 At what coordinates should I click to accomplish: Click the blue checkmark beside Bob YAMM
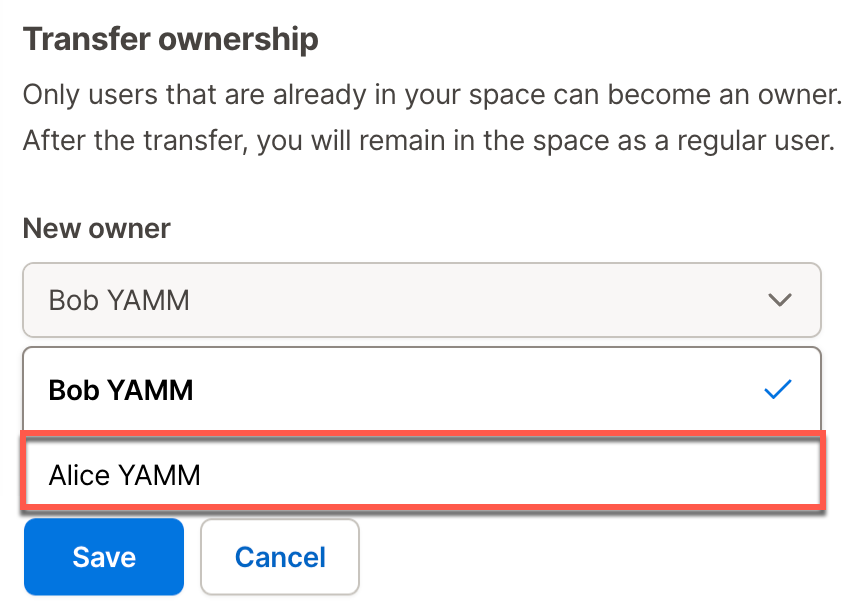point(778,390)
